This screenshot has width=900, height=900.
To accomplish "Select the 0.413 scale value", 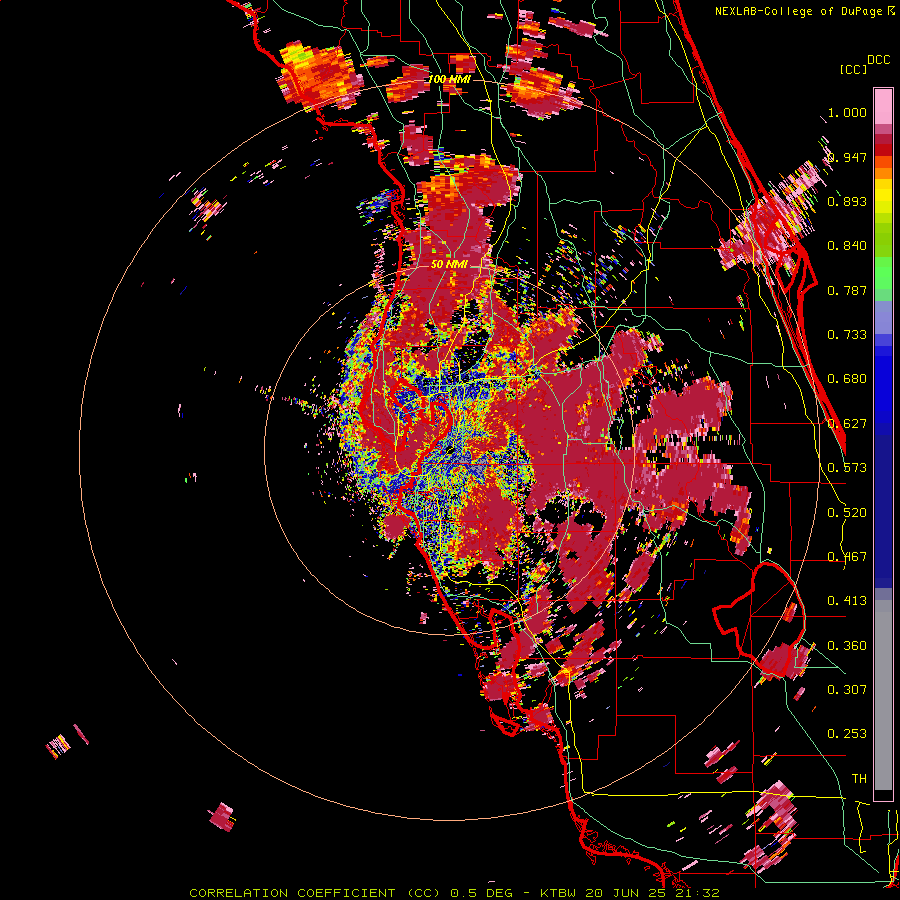I will [x=847, y=601].
